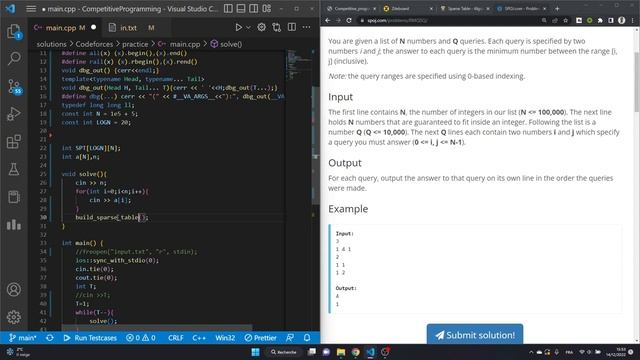
Task: Go back in the browser
Action: 327,20
